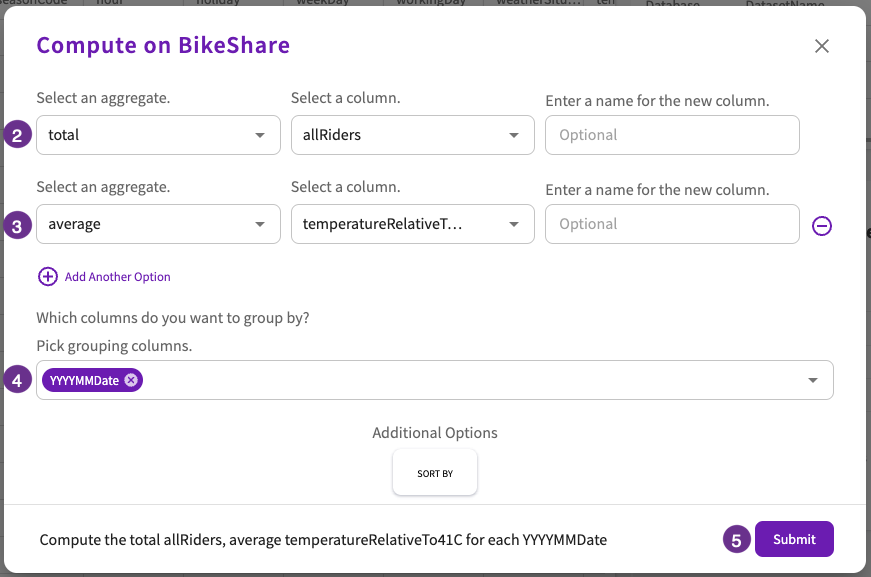Screen dimensions: 871x577
Task: Close the Compute on BikeShare dialog
Action: pyautogui.click(x=822, y=46)
